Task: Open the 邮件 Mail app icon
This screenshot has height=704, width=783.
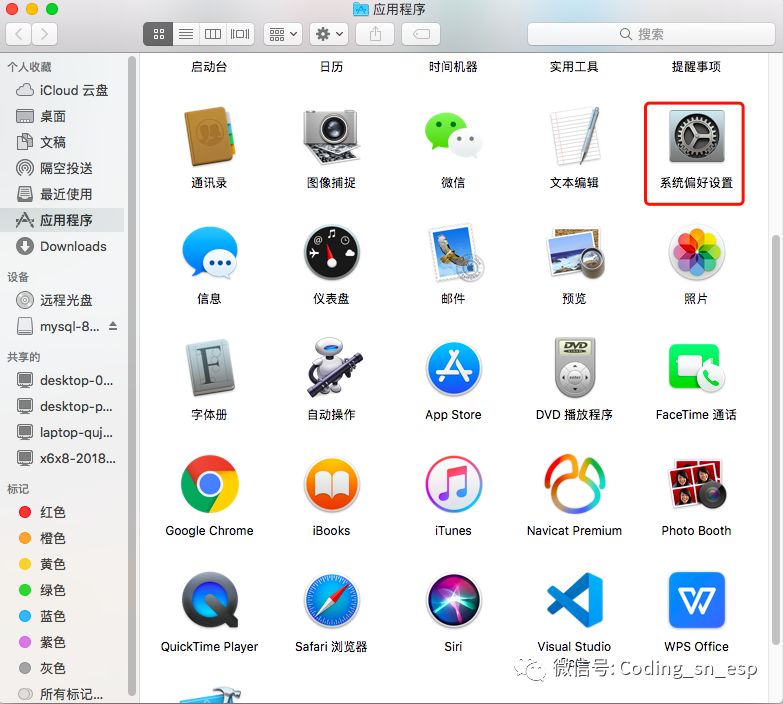Action: [x=454, y=252]
